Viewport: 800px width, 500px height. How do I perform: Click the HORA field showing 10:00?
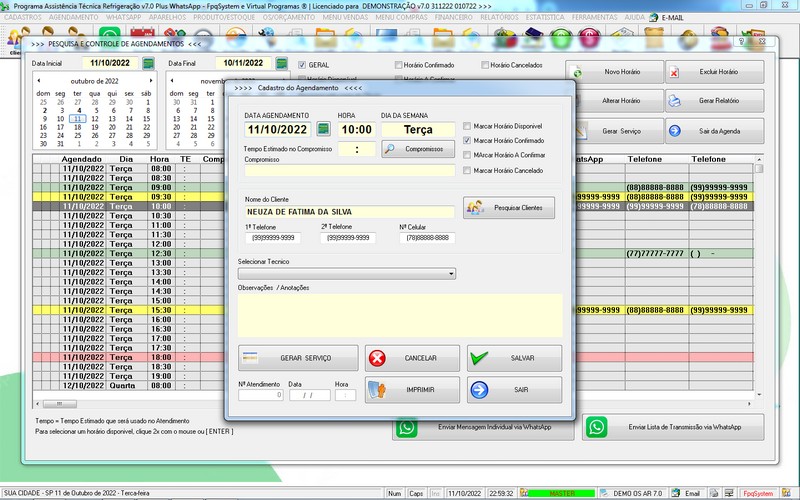click(x=357, y=130)
